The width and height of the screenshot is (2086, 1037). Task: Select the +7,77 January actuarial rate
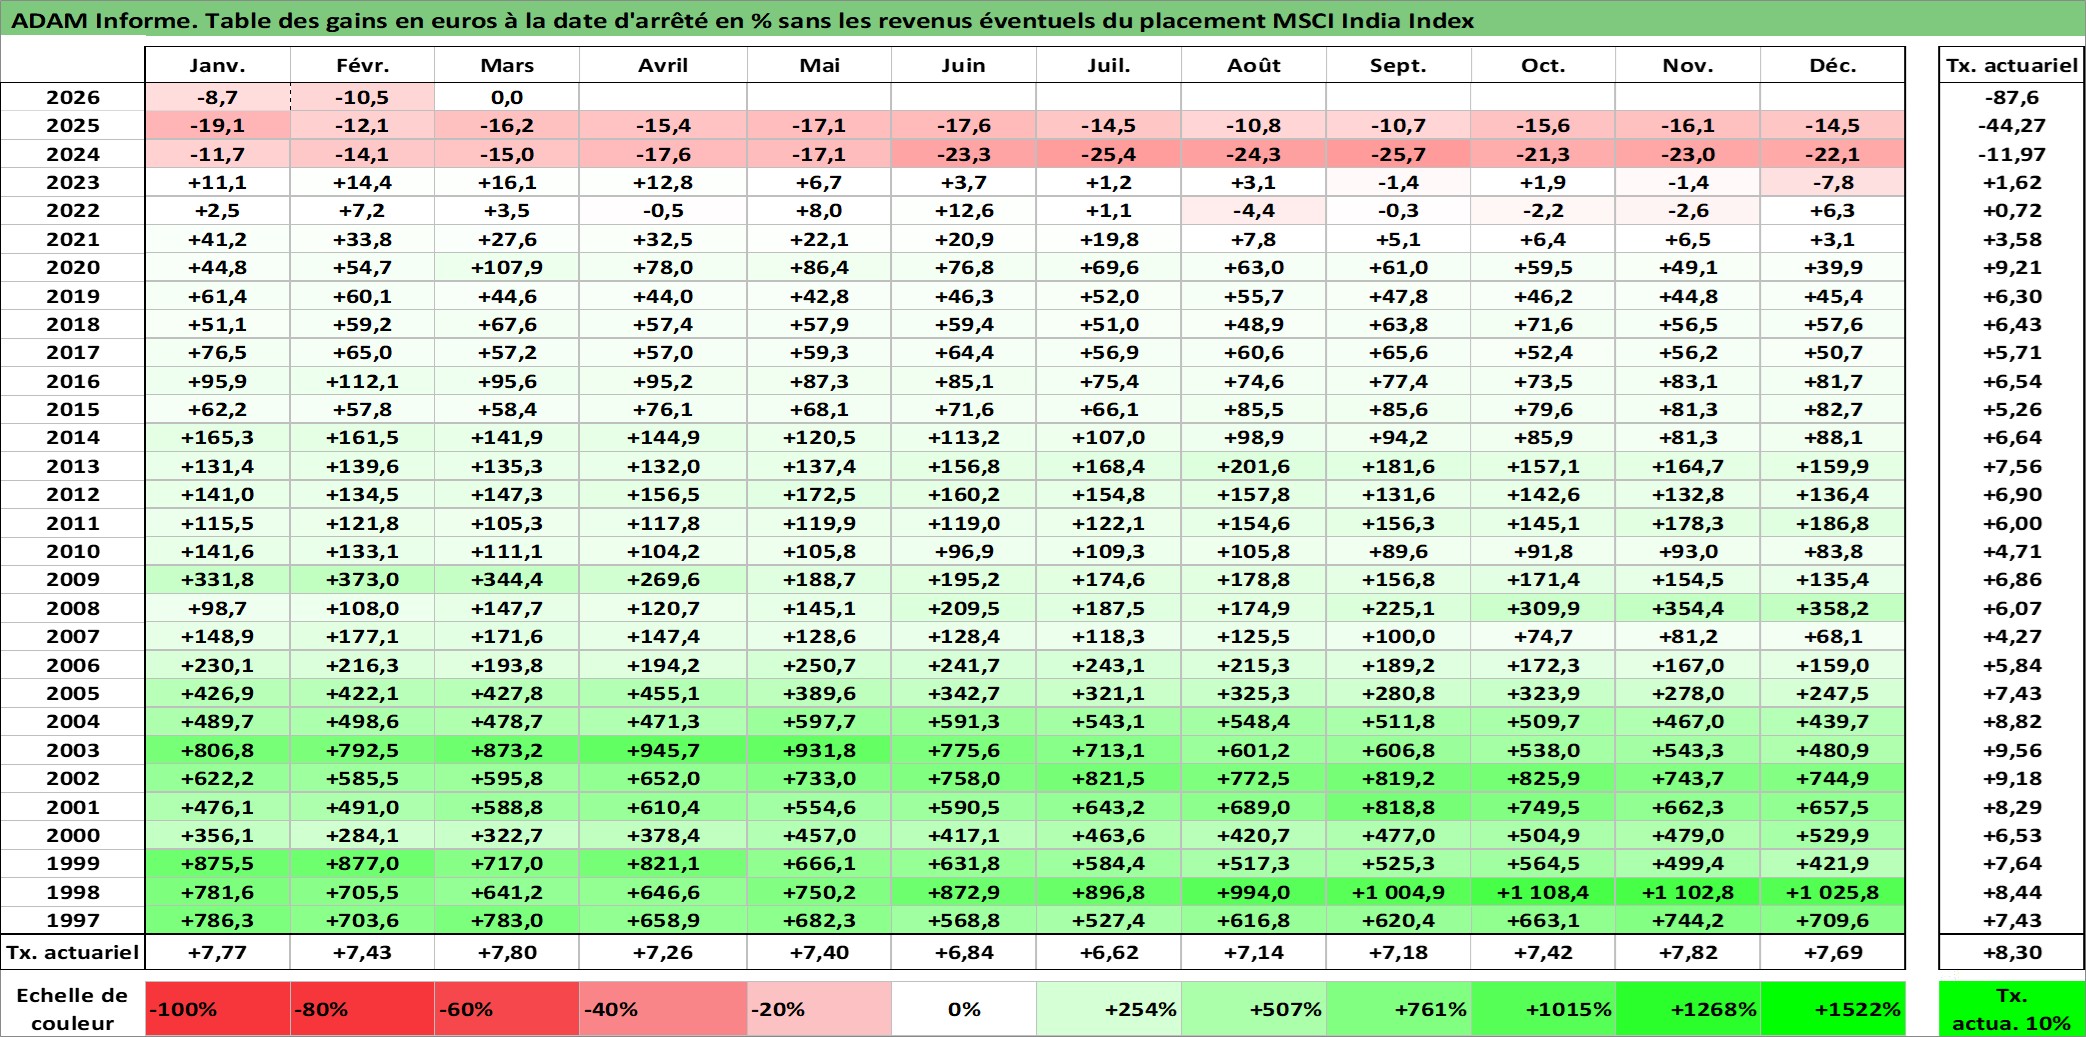[218, 952]
